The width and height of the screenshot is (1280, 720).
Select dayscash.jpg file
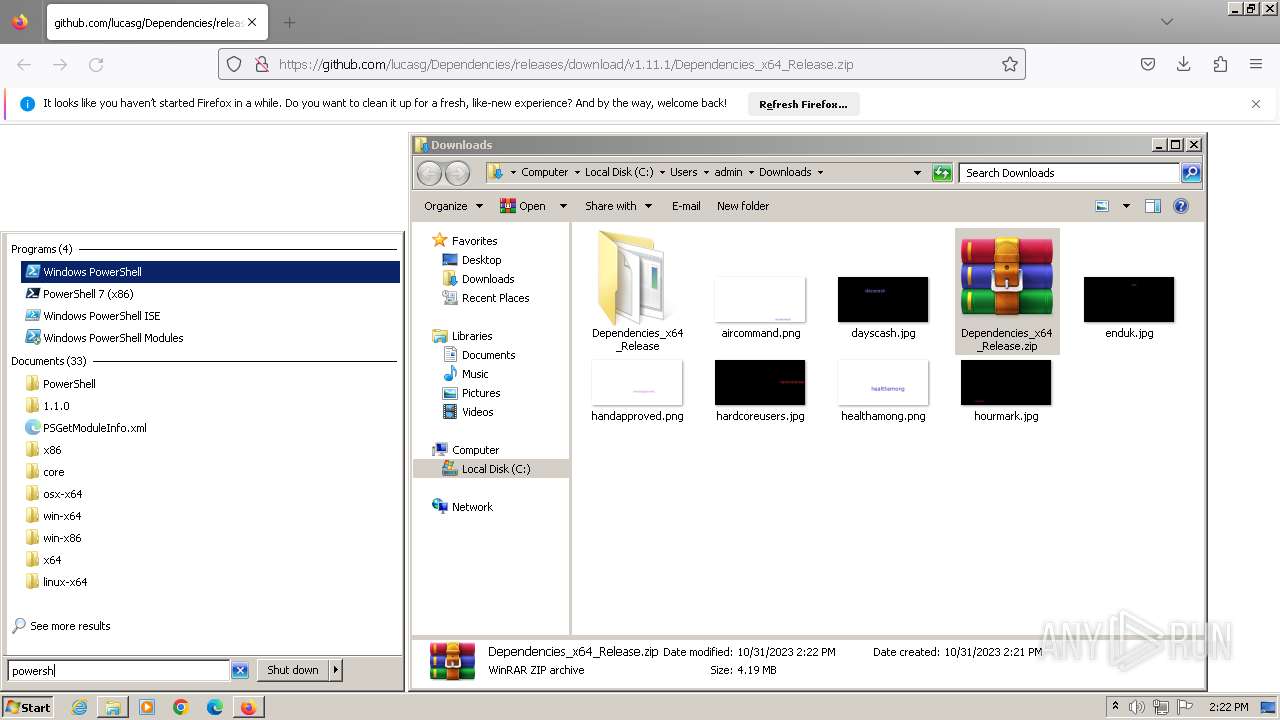pyautogui.click(x=883, y=307)
